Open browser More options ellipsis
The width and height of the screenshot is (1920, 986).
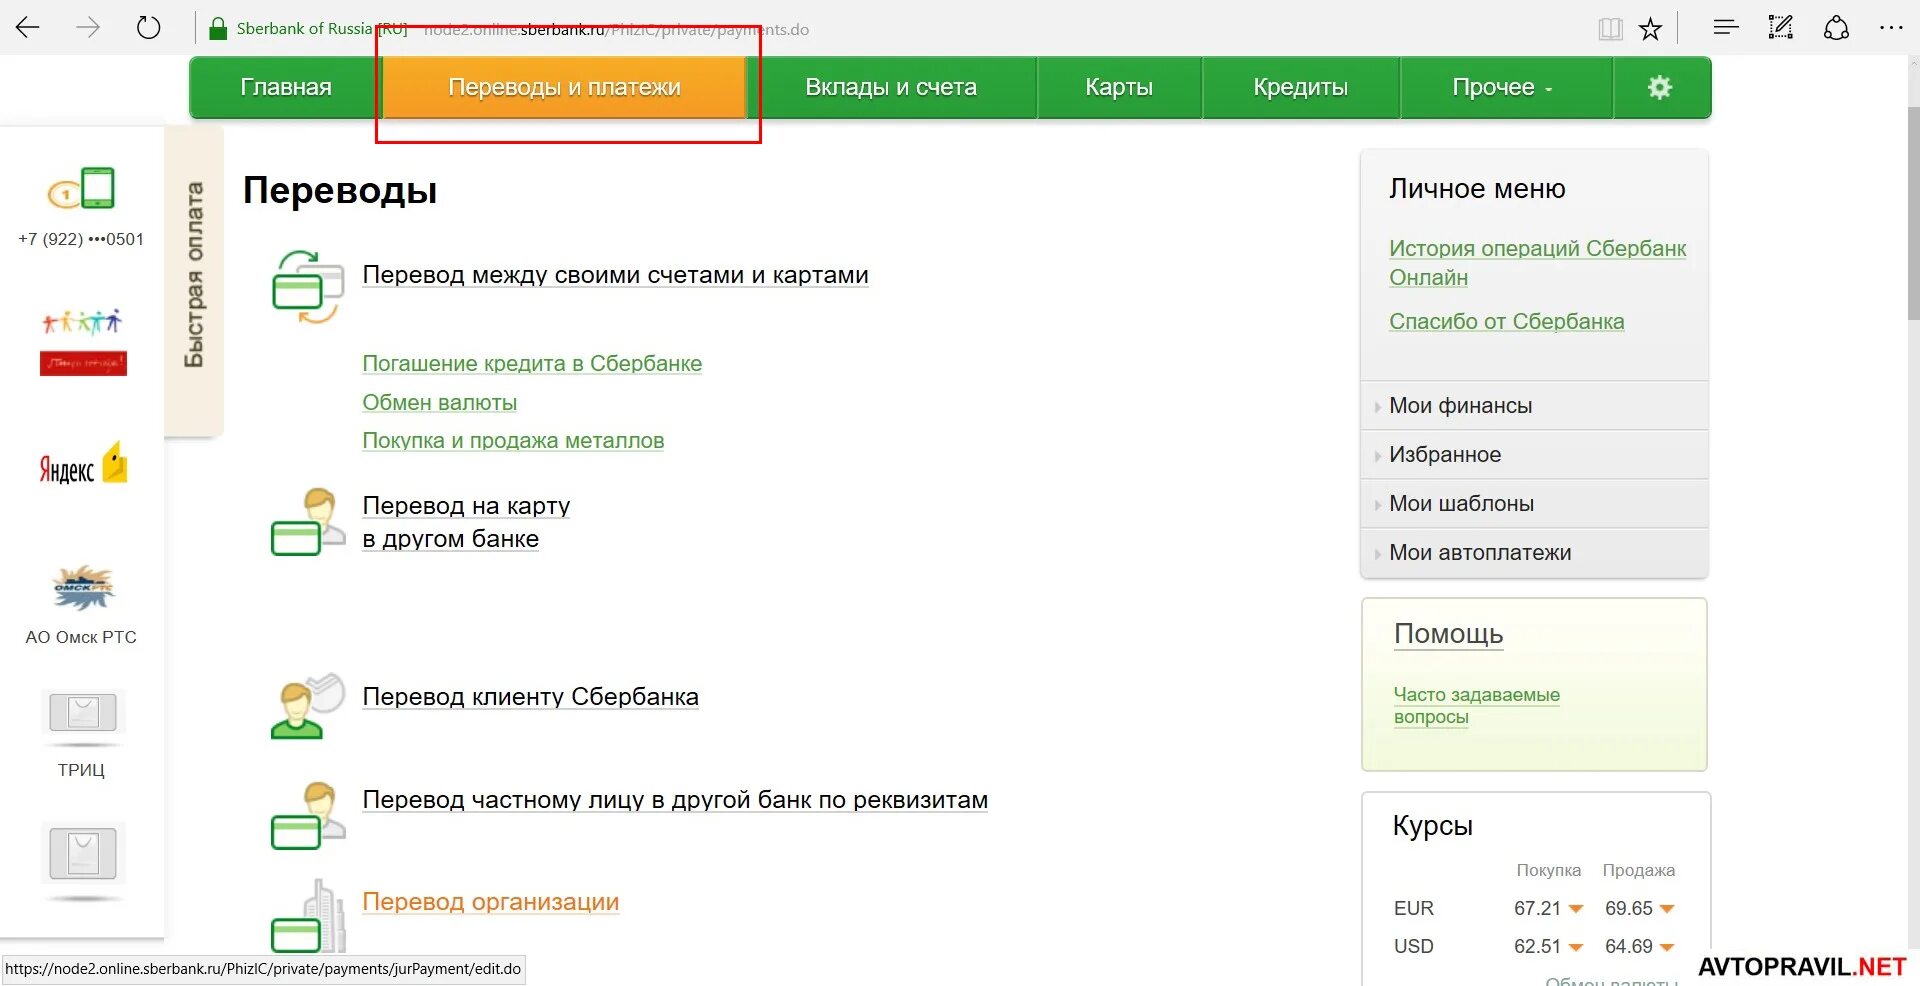tap(1891, 28)
